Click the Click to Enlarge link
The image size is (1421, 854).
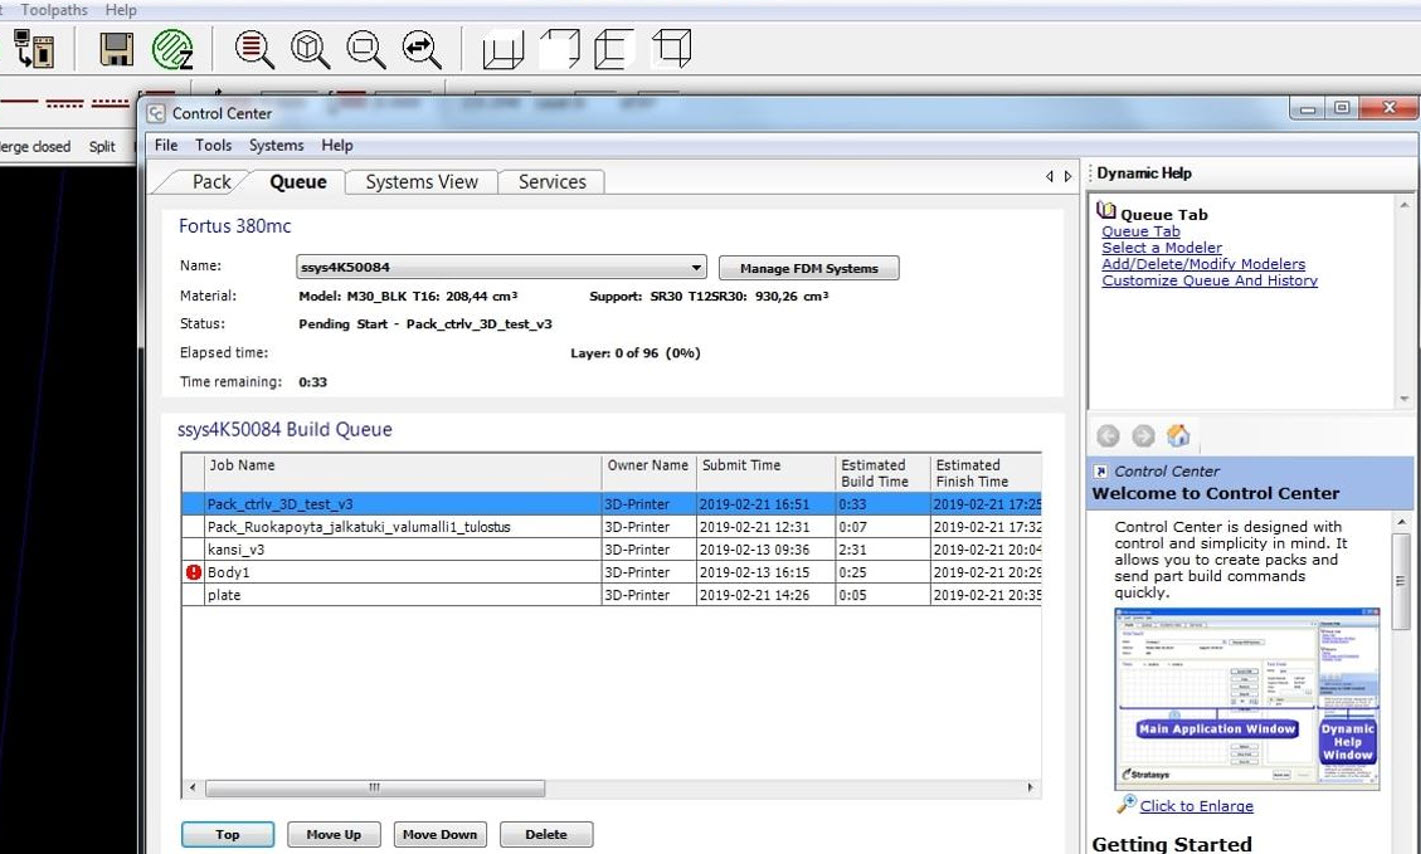point(1196,806)
